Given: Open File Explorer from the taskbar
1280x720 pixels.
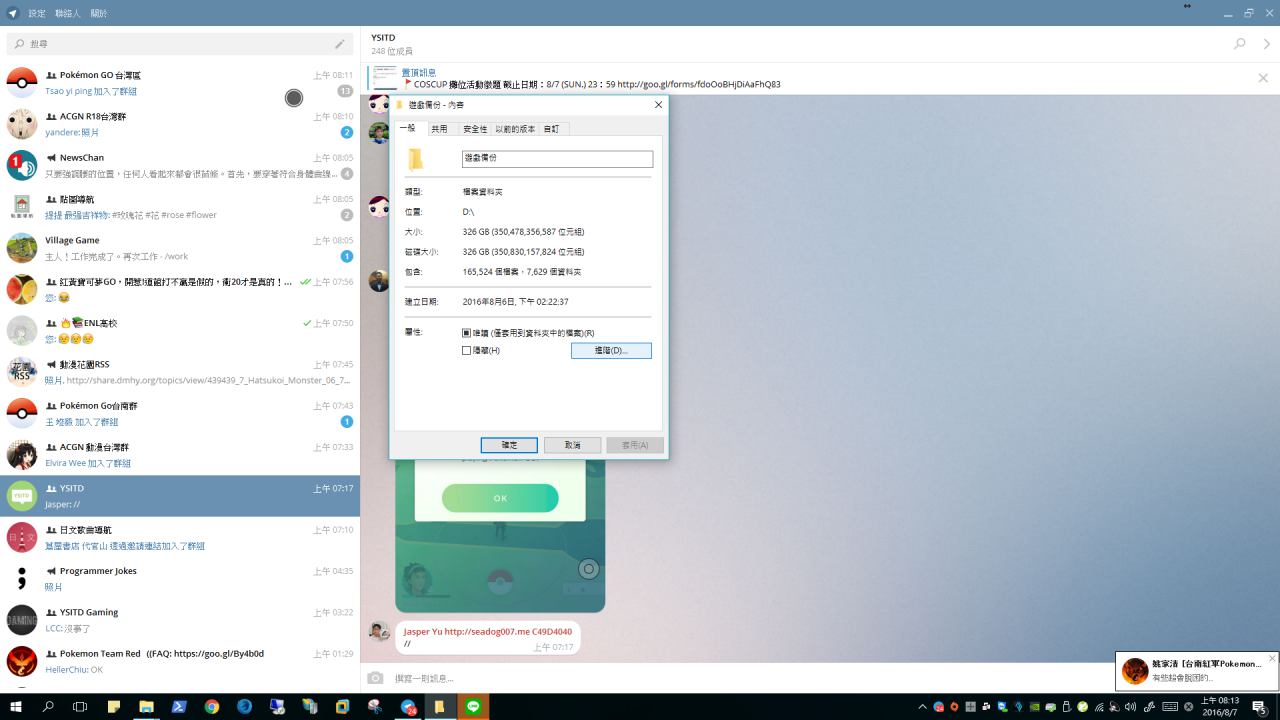Looking at the screenshot, I should (x=146, y=707).
